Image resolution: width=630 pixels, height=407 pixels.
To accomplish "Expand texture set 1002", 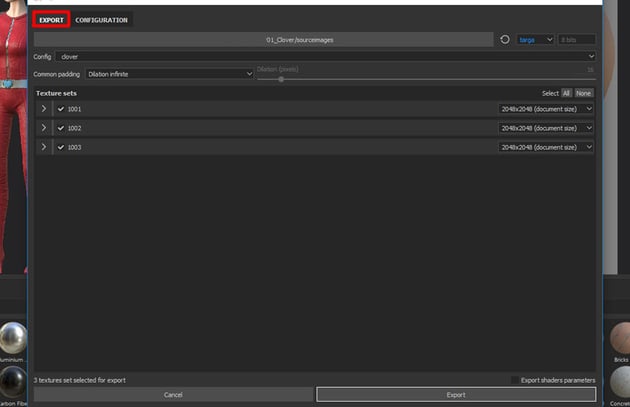I will (44, 128).
